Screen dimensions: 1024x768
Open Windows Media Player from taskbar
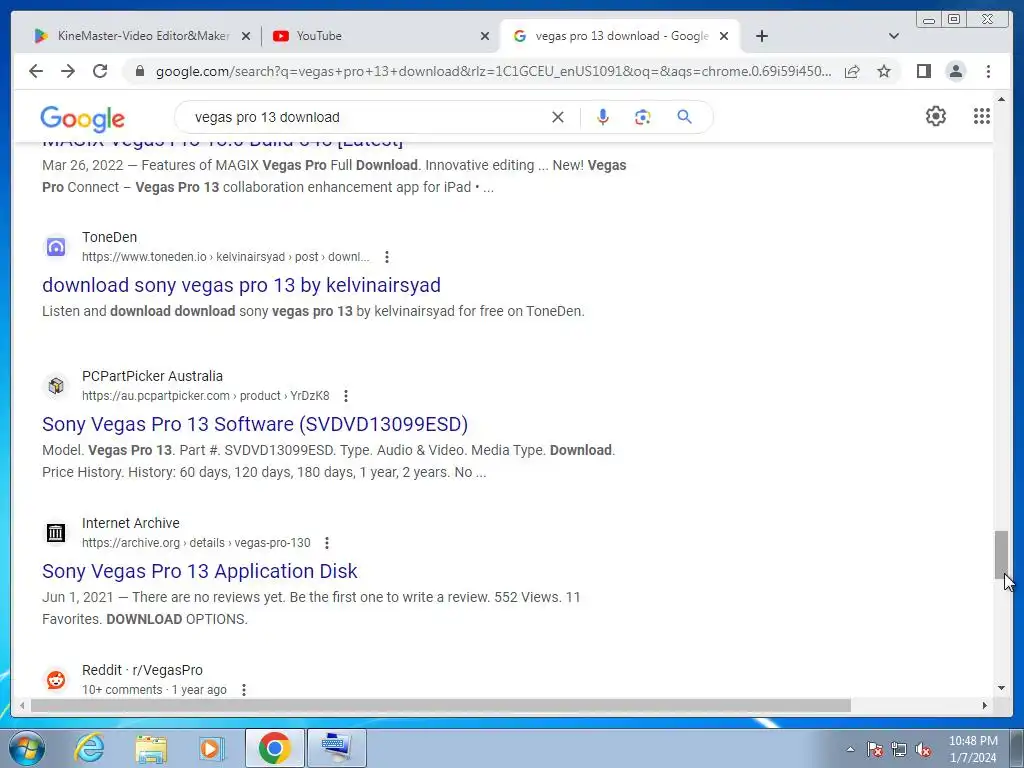(x=211, y=748)
